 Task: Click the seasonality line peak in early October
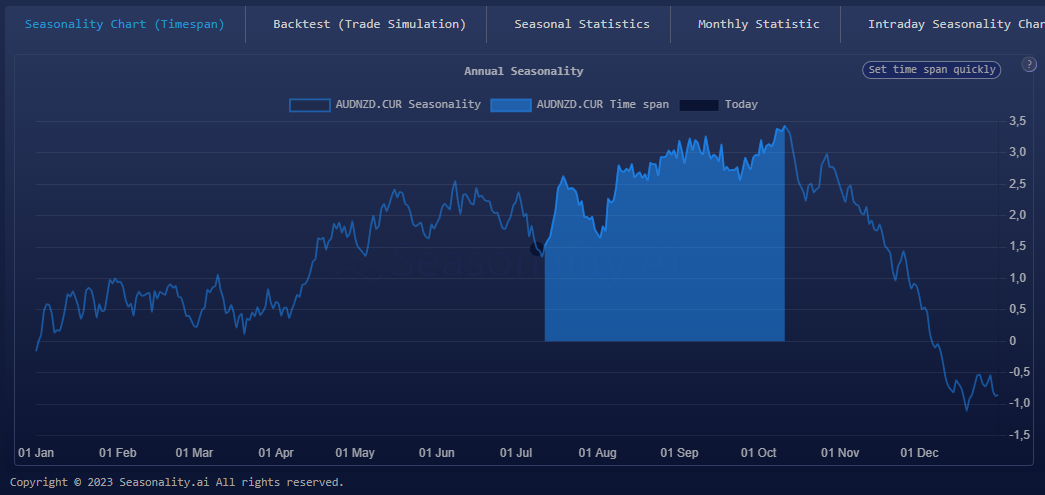[x=786, y=127]
